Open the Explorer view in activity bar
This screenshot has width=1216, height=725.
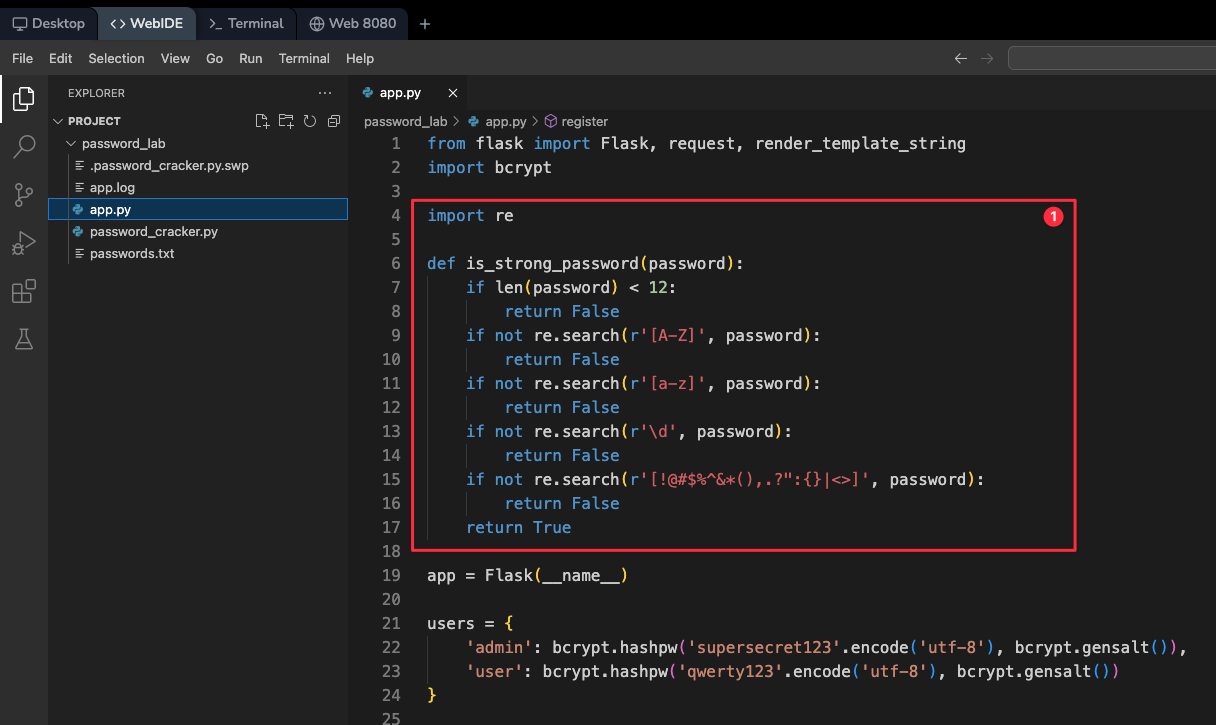pos(23,99)
